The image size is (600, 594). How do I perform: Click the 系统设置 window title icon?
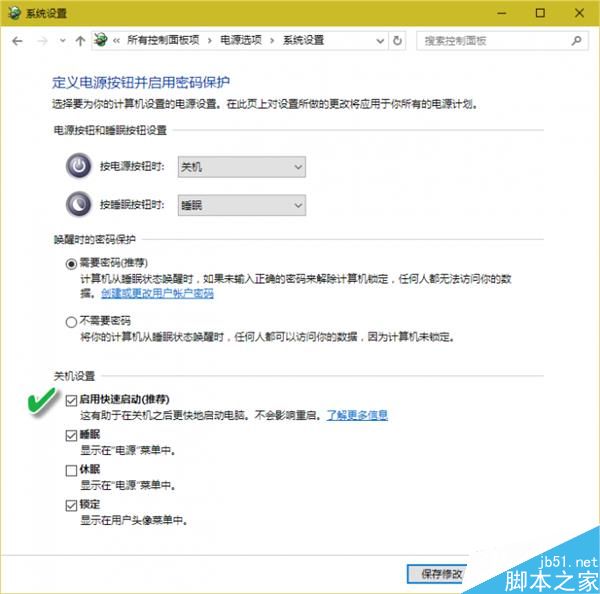coord(14,13)
